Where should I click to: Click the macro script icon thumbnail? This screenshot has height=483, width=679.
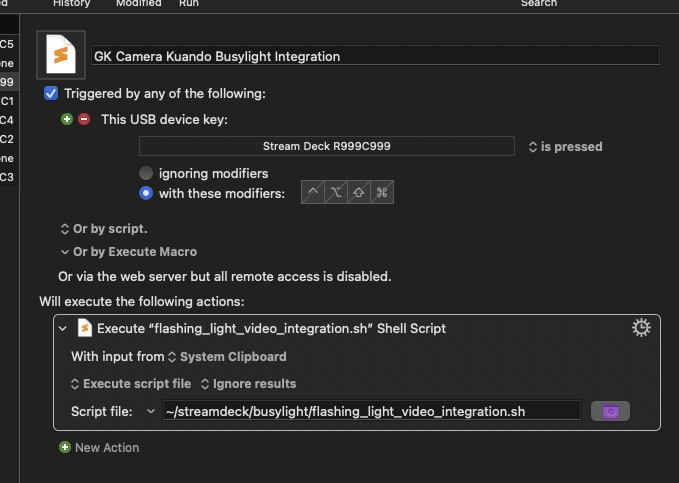click(x=61, y=55)
